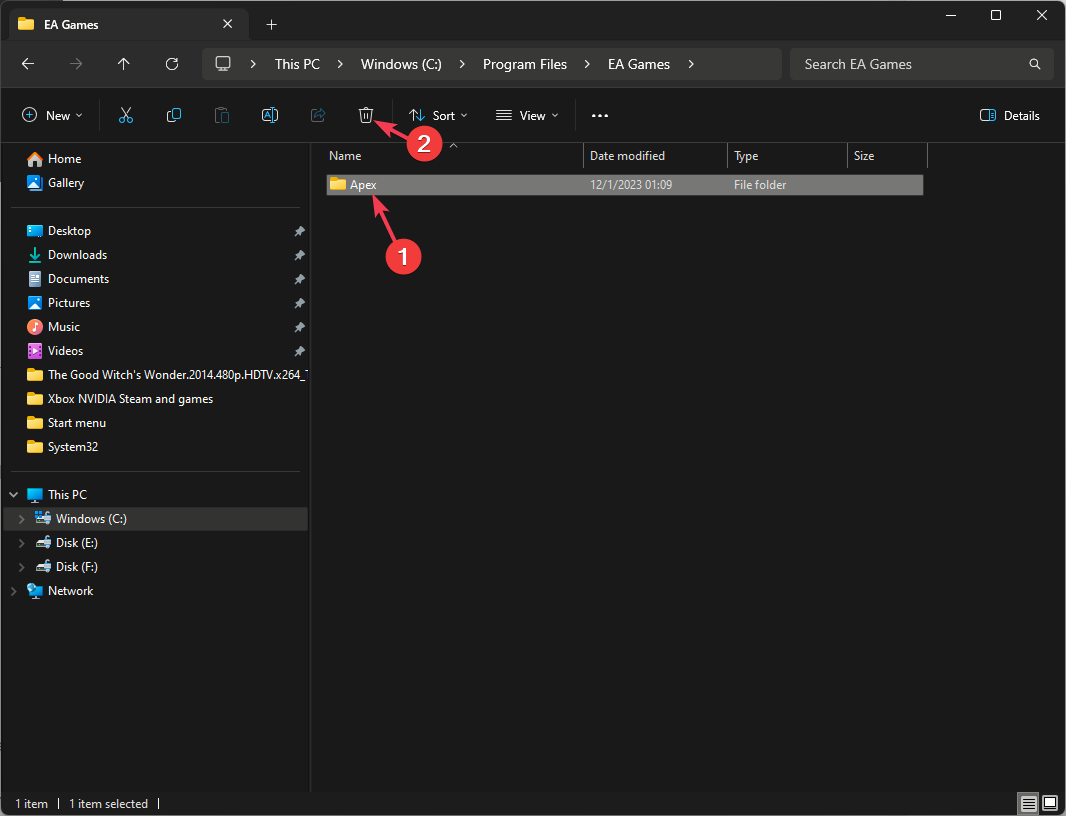Image resolution: width=1066 pixels, height=816 pixels.
Task: Open the See more ellipsis menu
Action: pos(600,116)
